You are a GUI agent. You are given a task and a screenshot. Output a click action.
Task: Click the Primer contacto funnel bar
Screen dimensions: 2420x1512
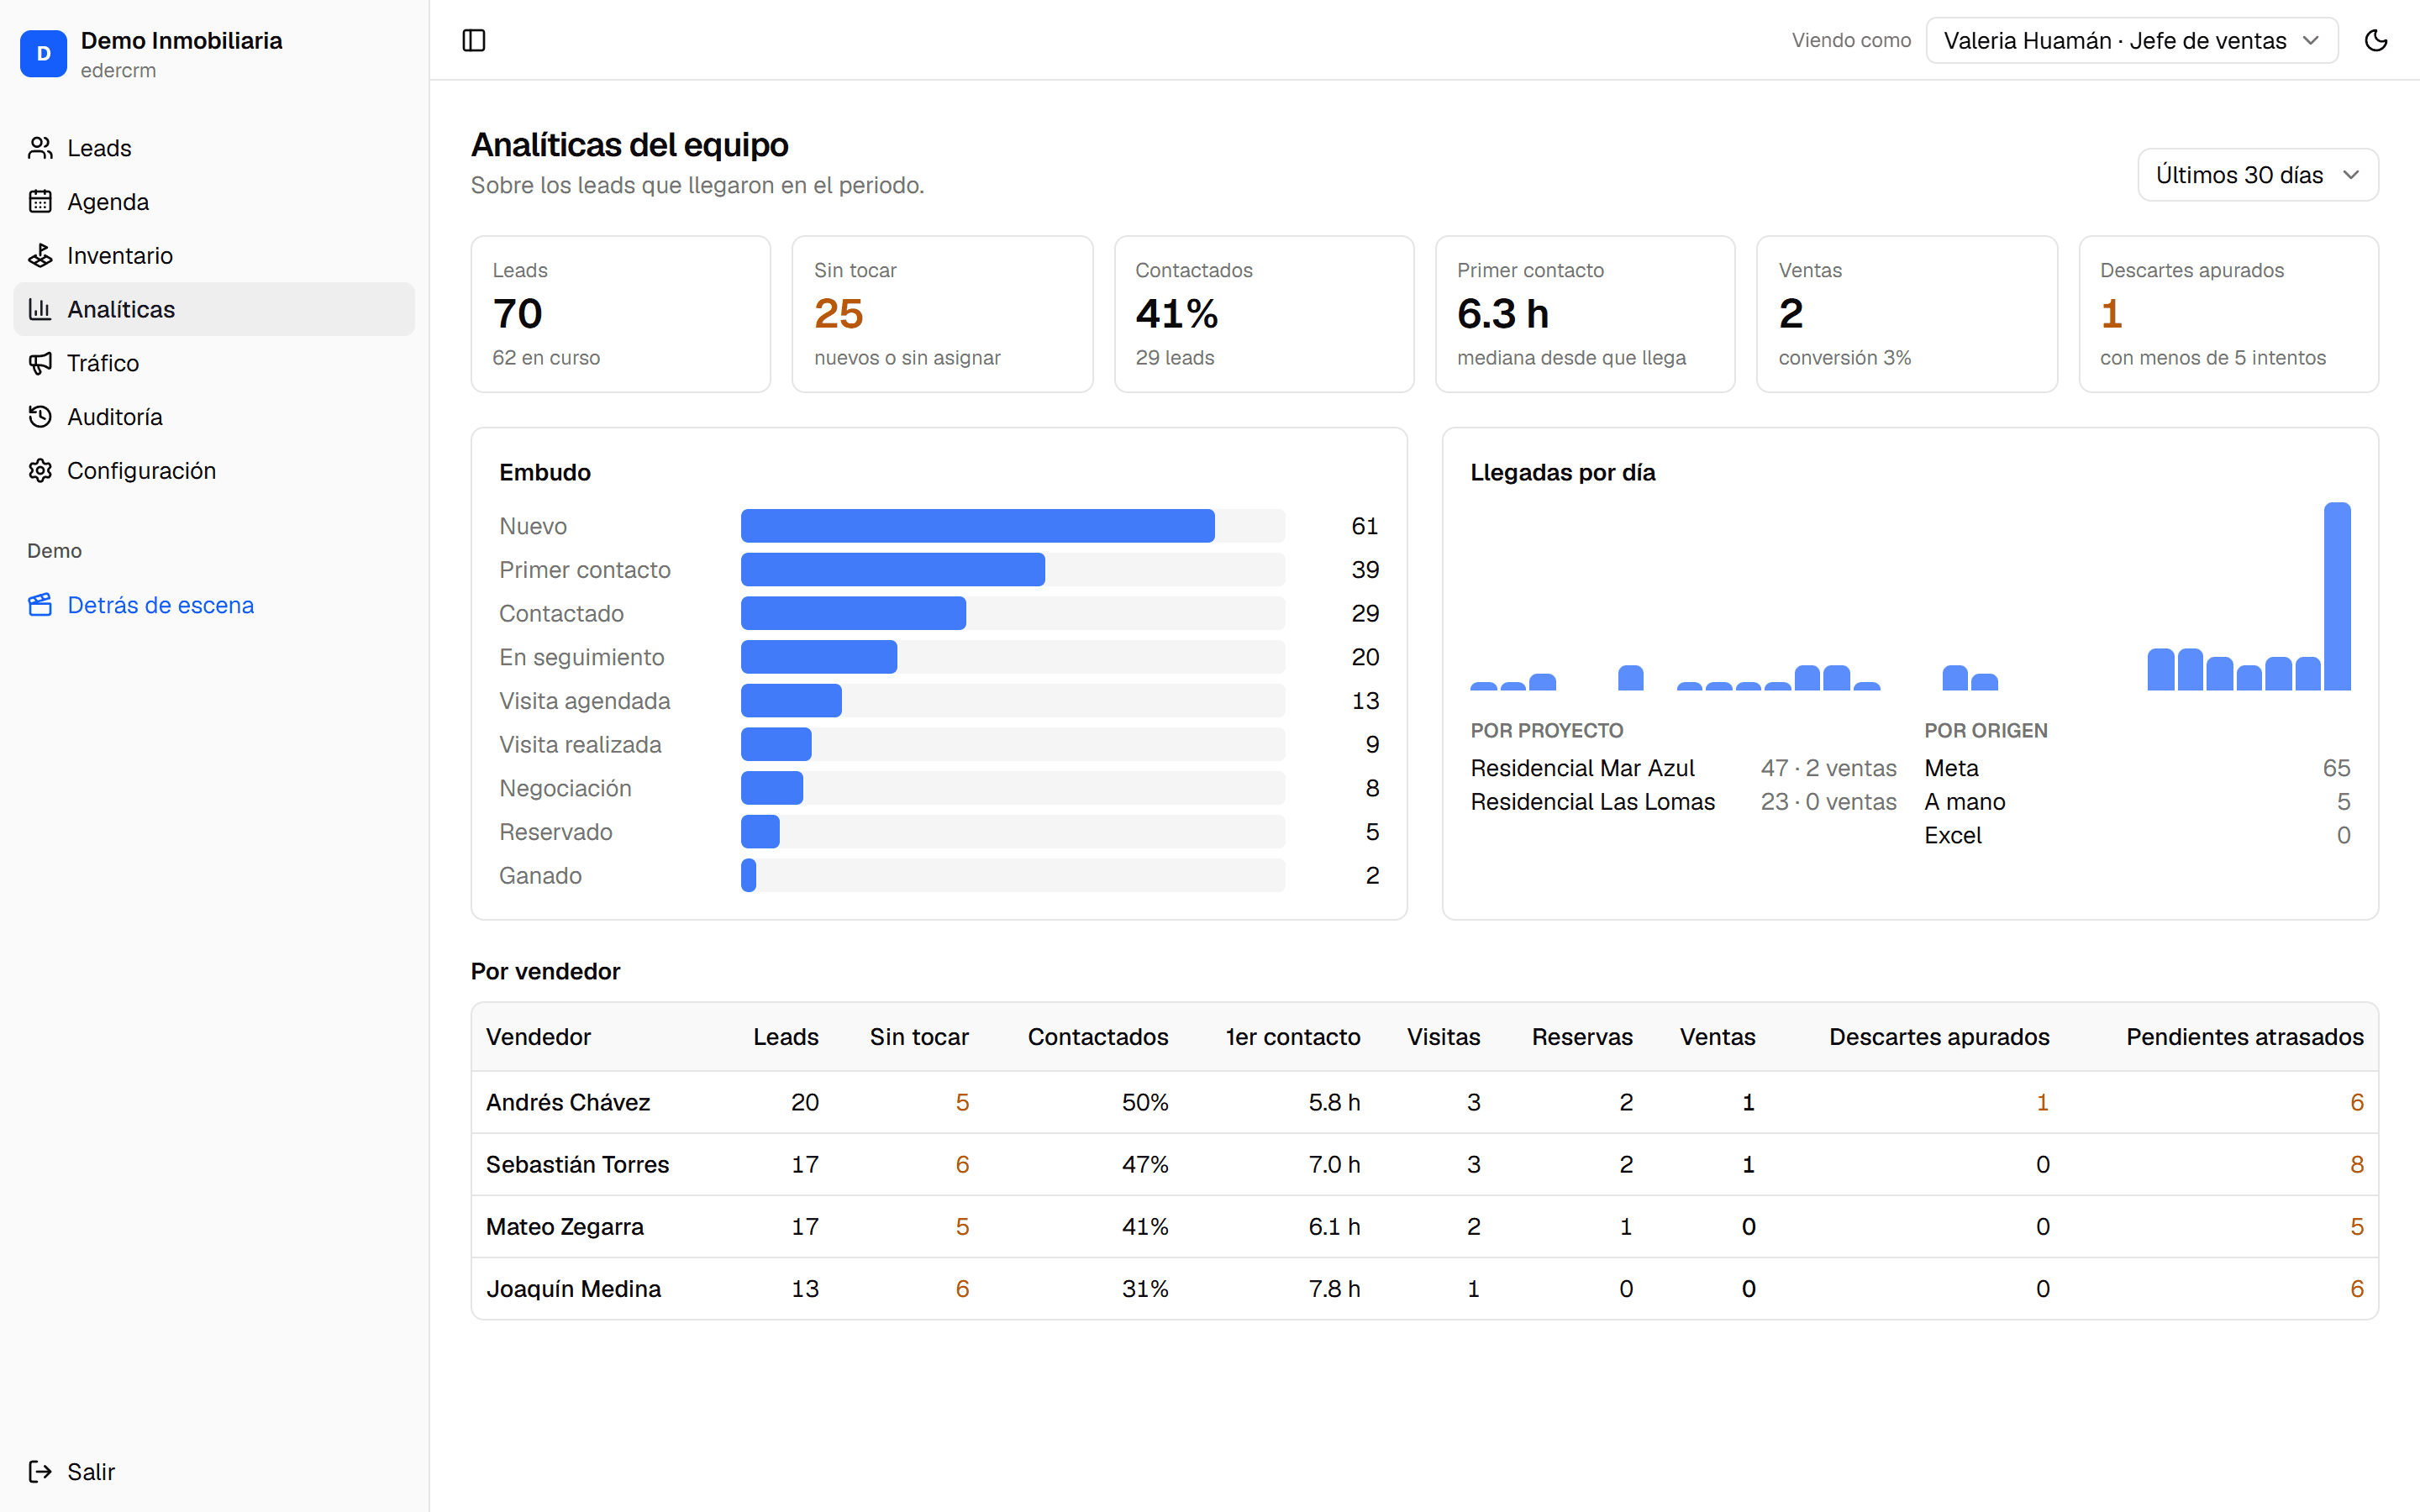[892, 570]
